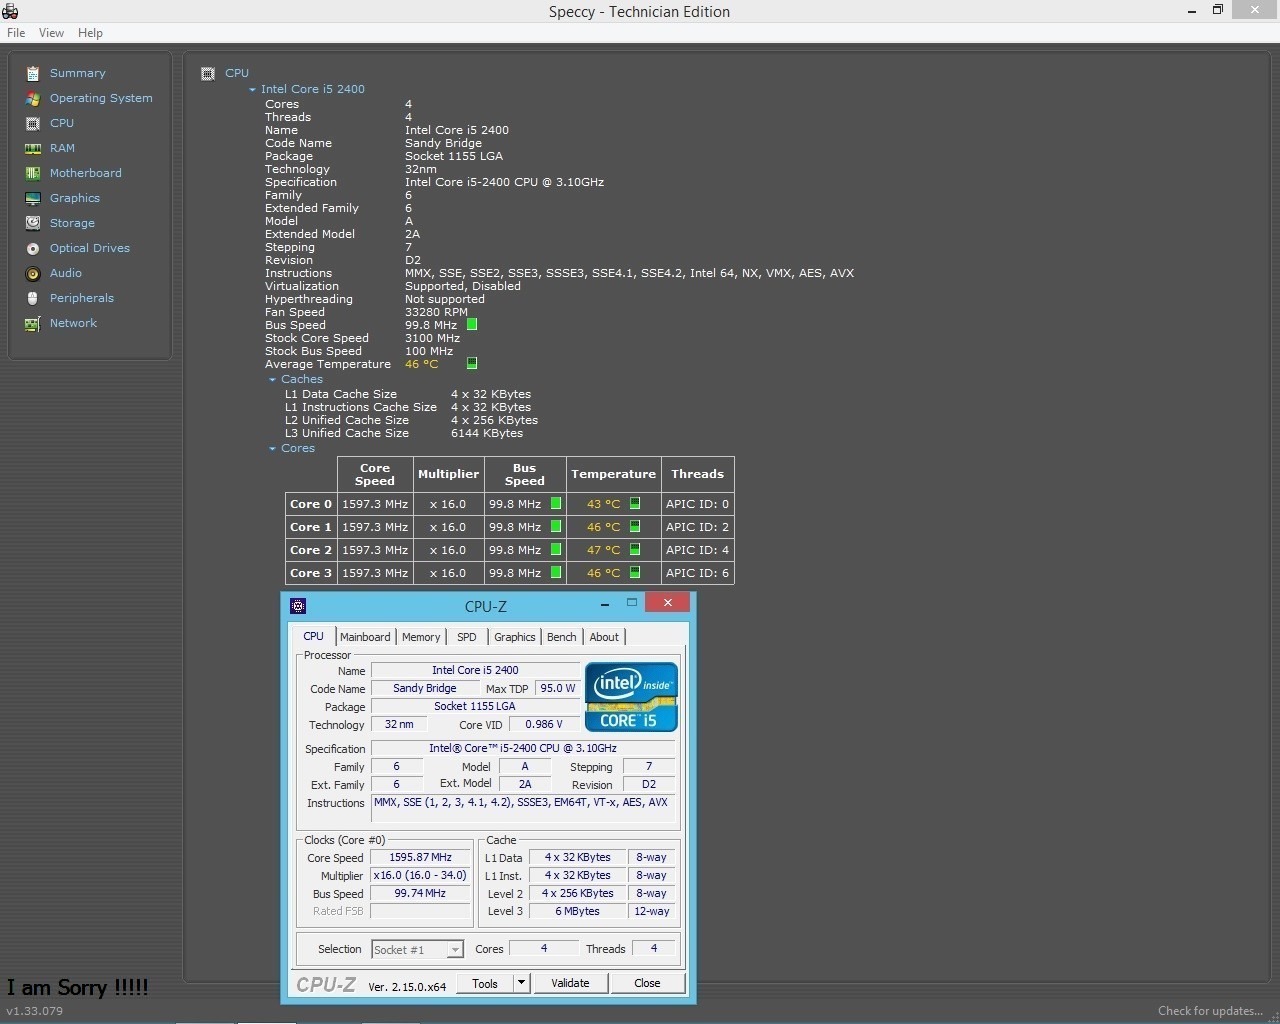Image resolution: width=1280 pixels, height=1024 pixels.
Task: Open the About tab in CPU-Z
Action: pos(604,637)
